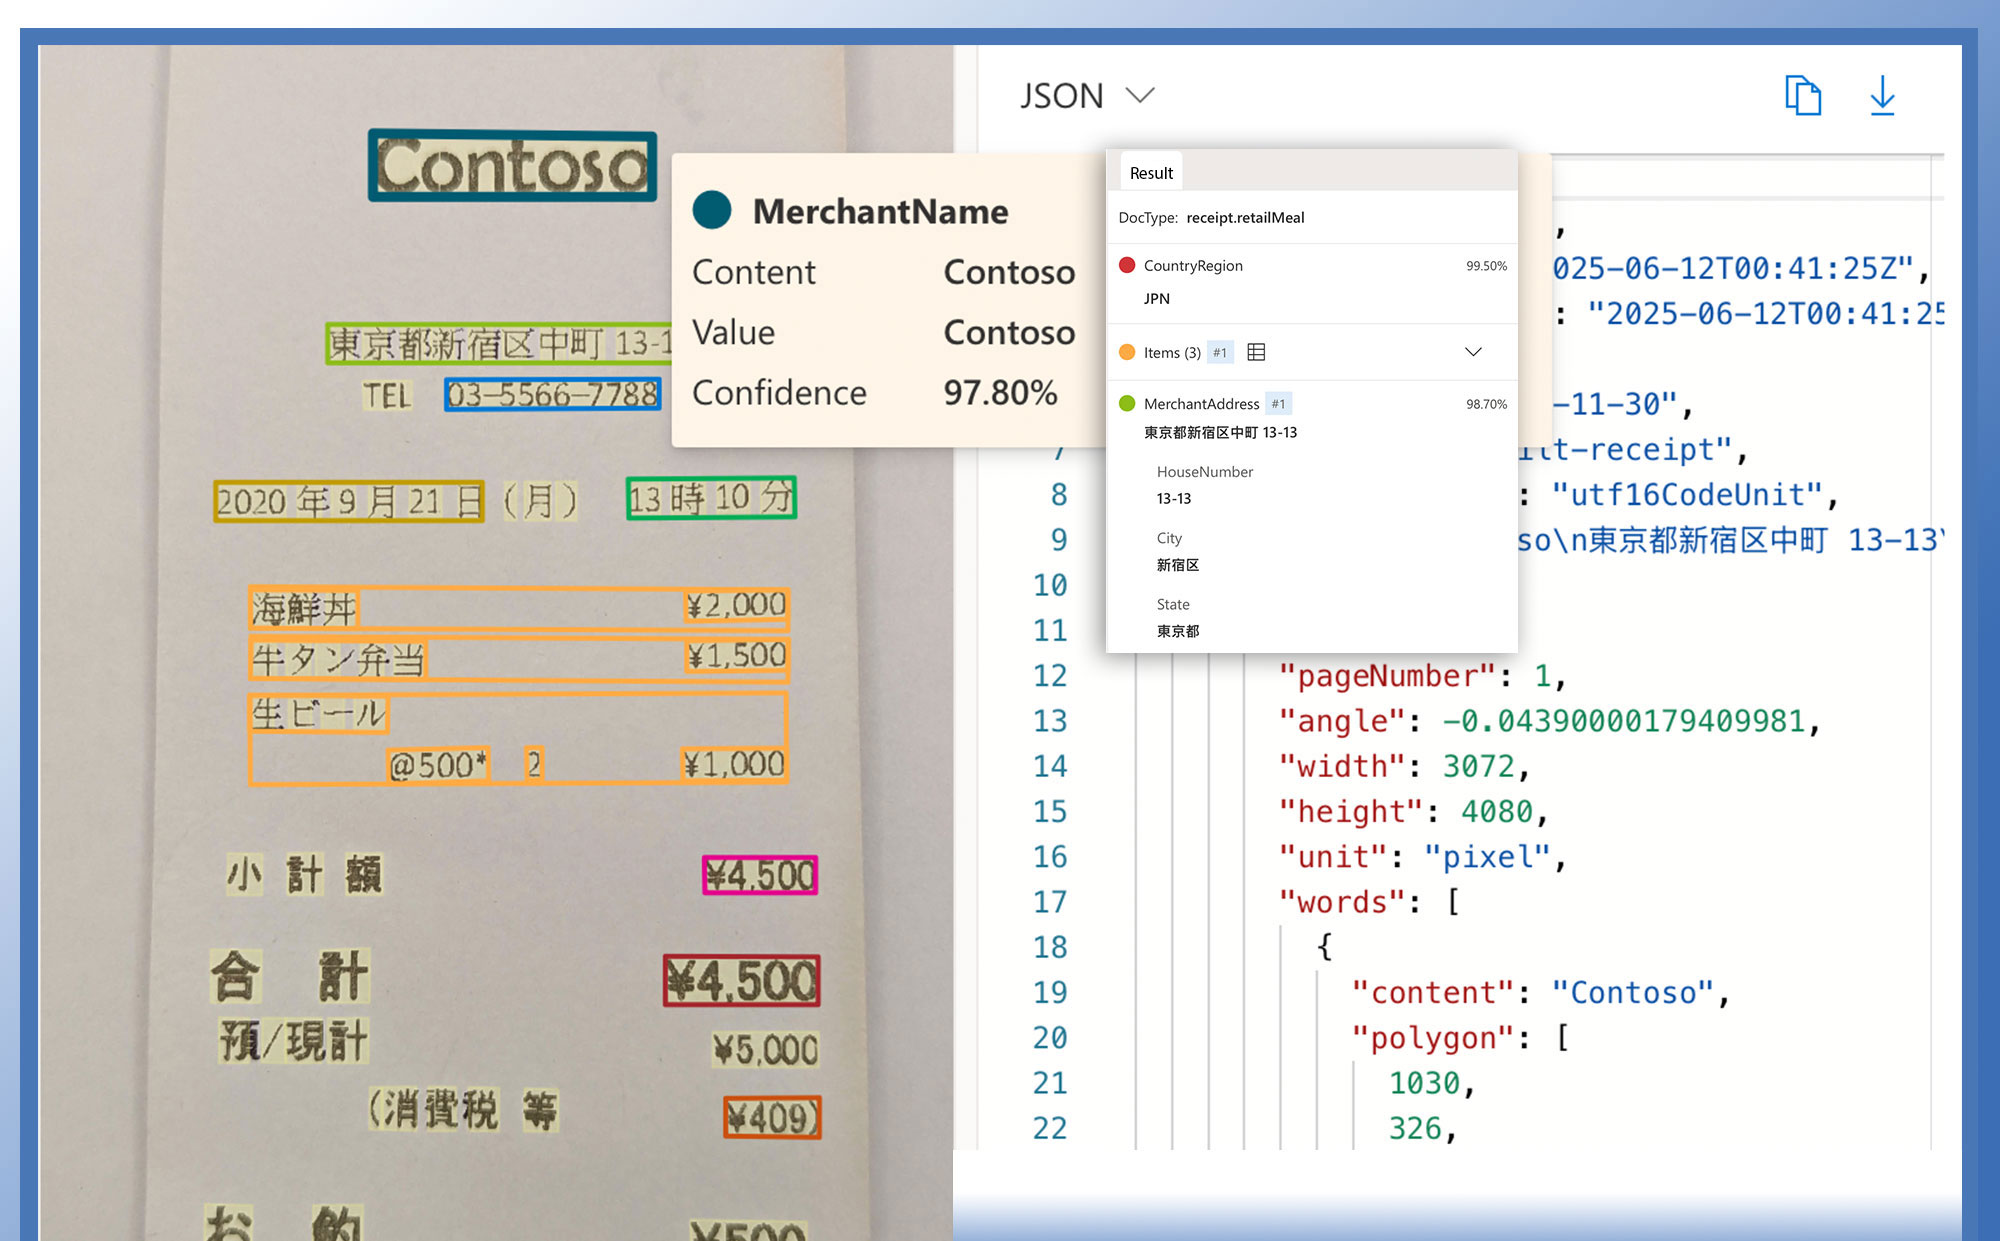The height and width of the screenshot is (1241, 2000).
Task: Select the Contoso merchant name box on receipt
Action: [x=512, y=165]
